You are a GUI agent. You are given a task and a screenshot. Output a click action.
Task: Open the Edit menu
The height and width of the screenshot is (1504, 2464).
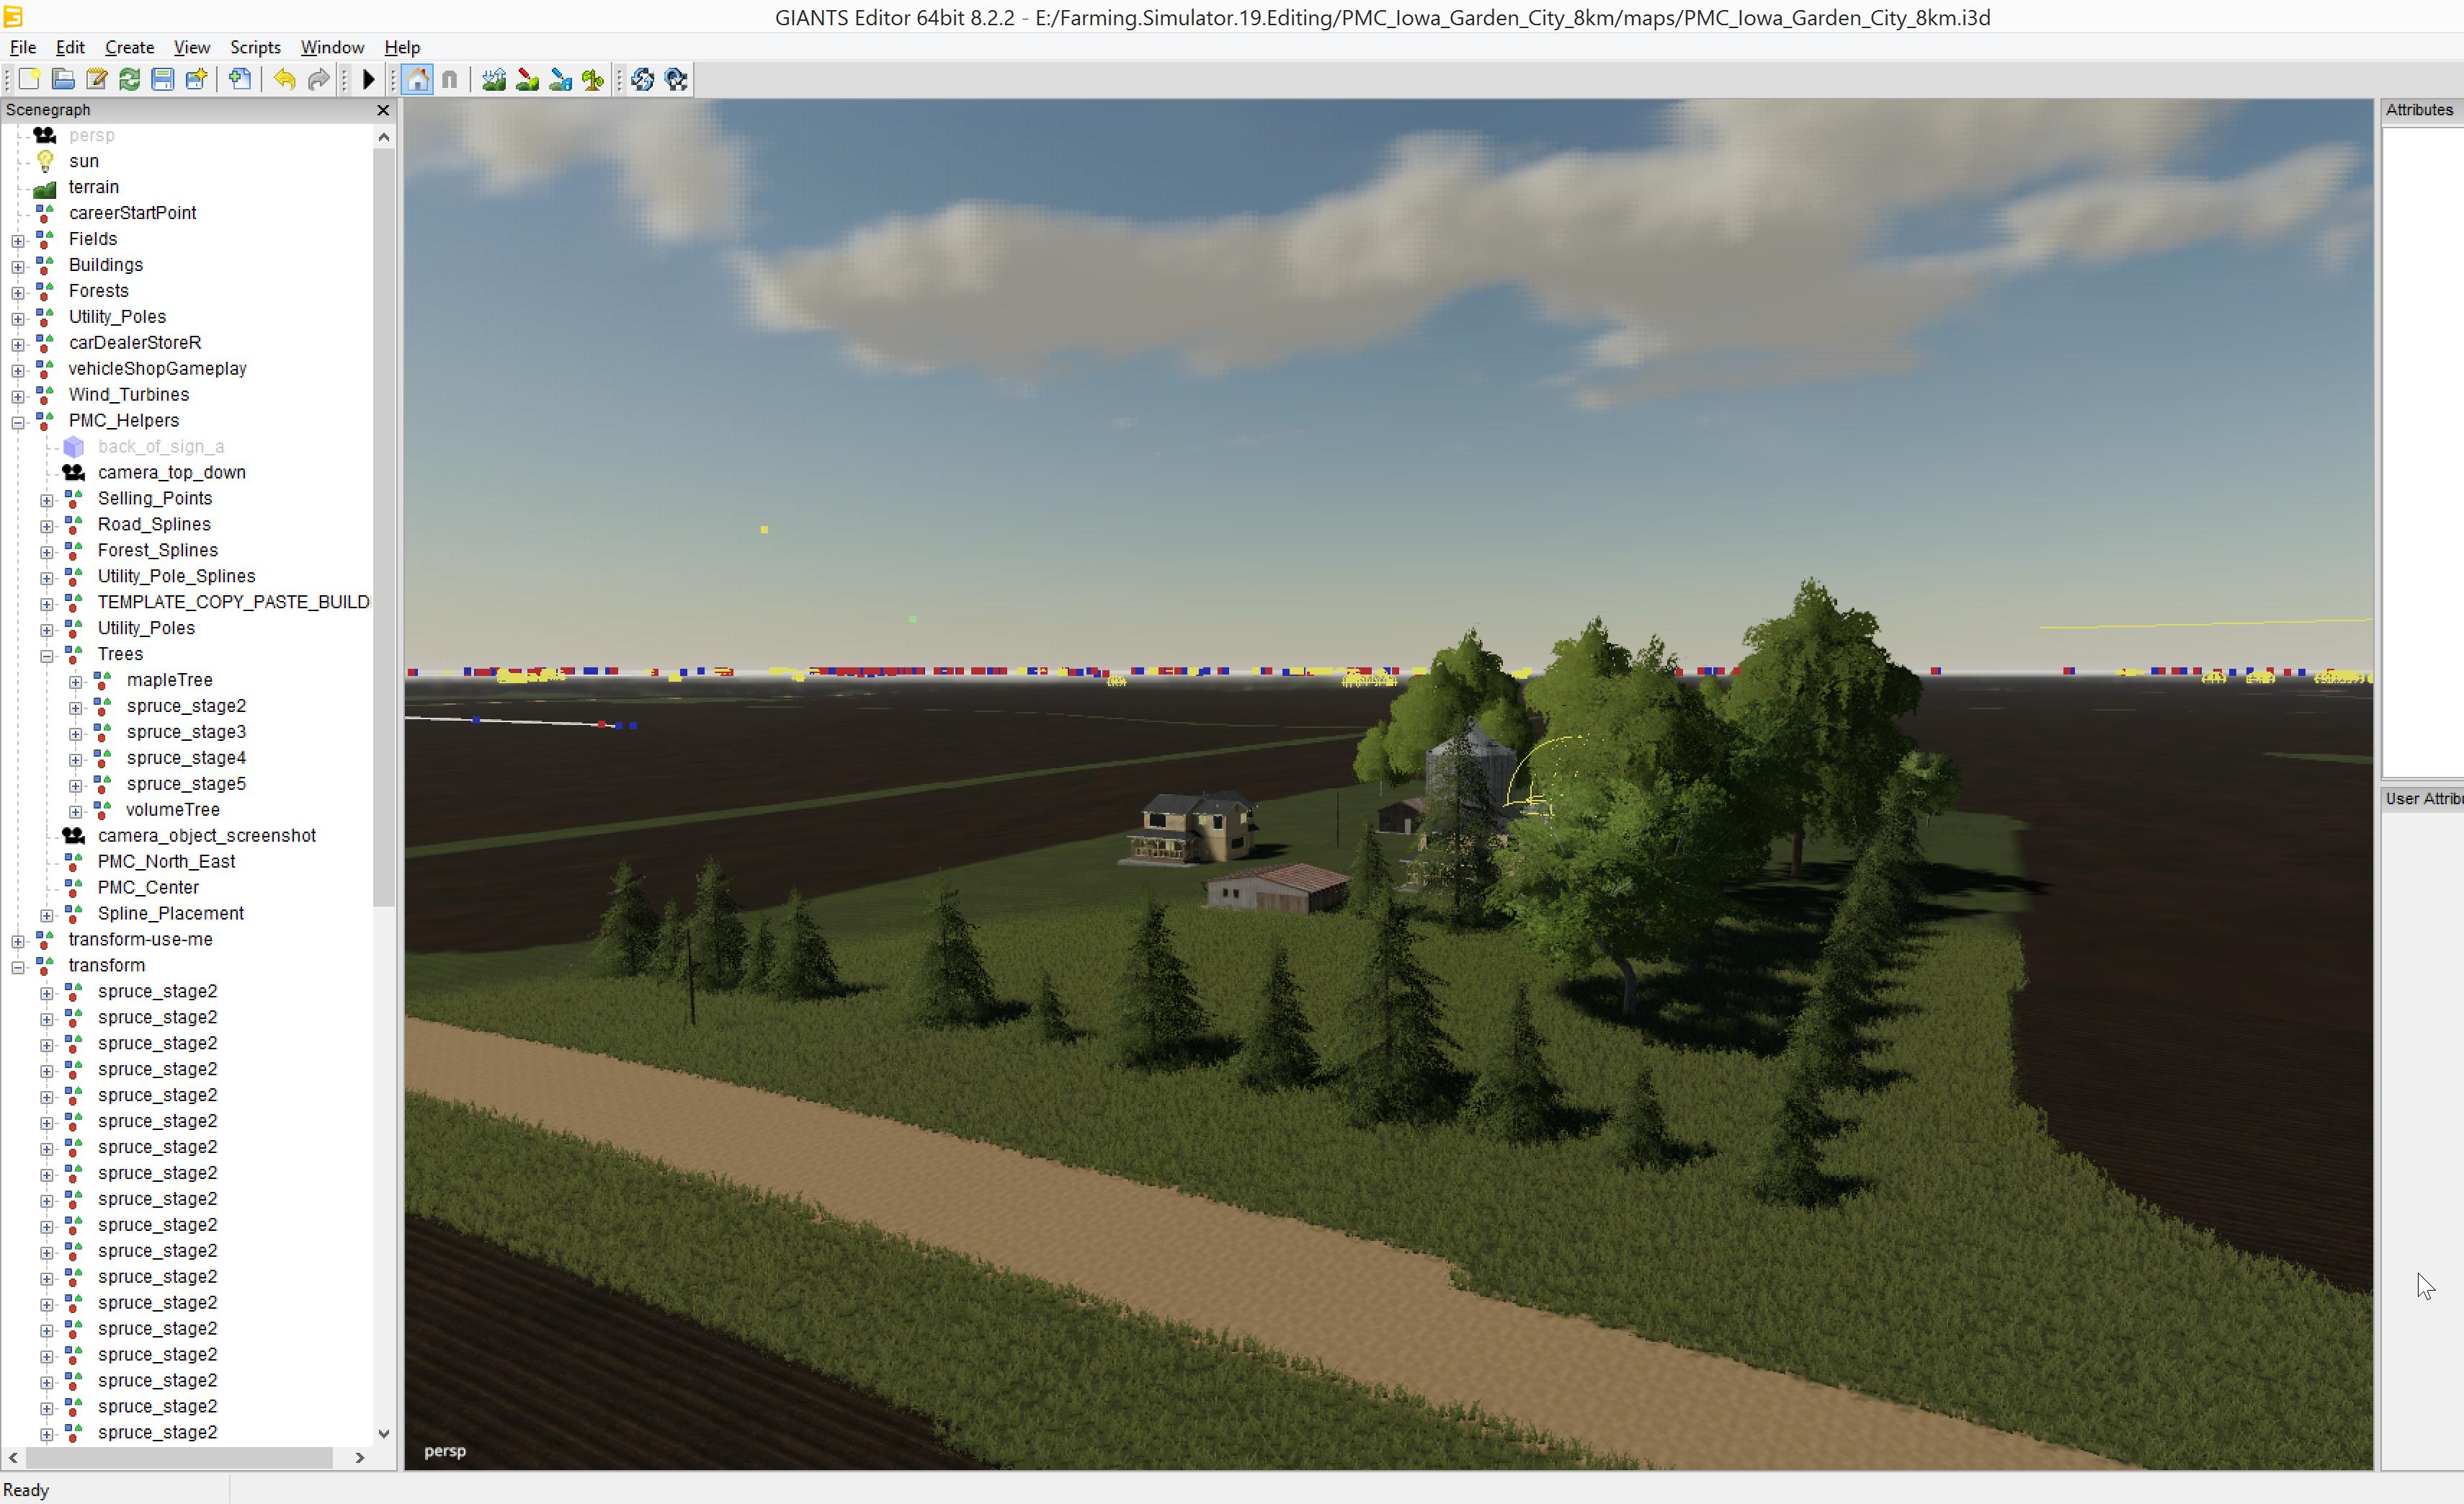[x=70, y=47]
